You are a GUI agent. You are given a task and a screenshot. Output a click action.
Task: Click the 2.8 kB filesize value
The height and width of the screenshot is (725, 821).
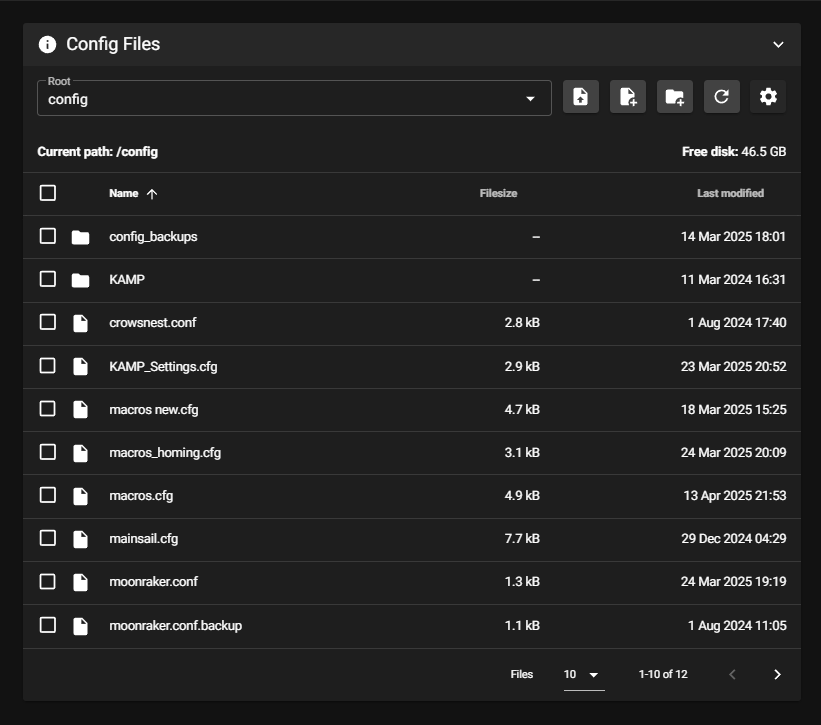click(522, 322)
